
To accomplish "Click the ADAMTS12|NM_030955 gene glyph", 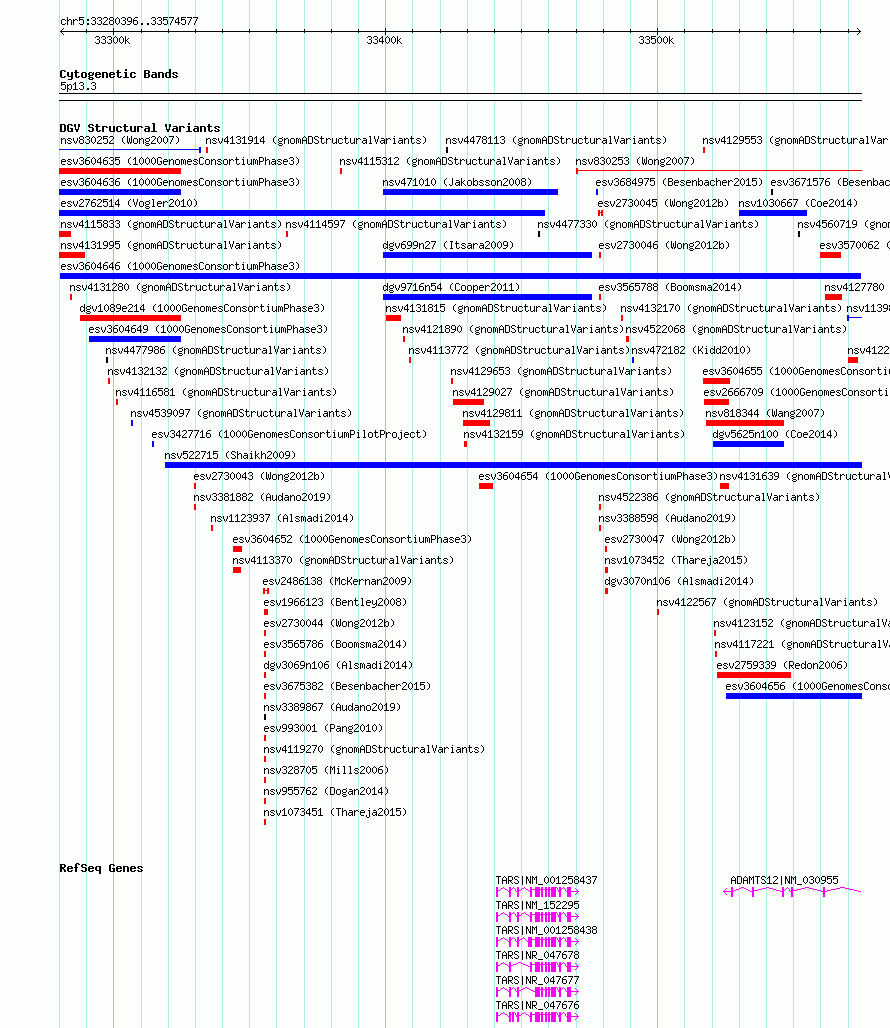I will point(792,892).
